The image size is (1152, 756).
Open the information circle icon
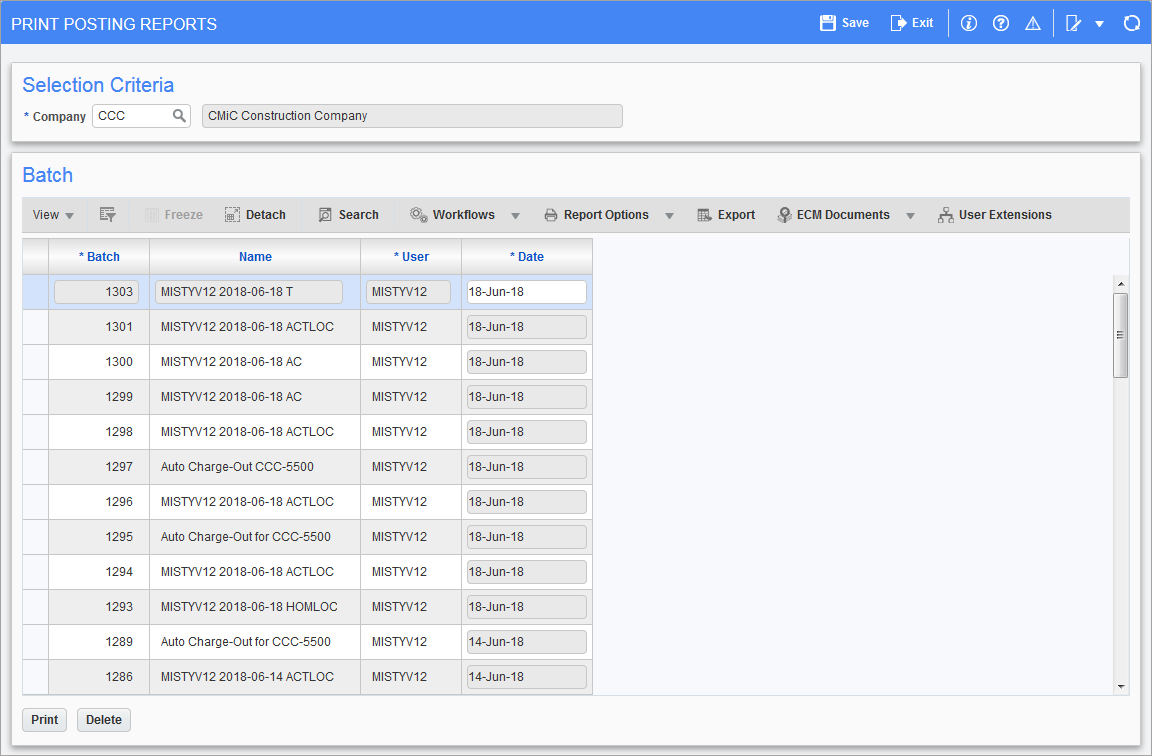coord(968,23)
